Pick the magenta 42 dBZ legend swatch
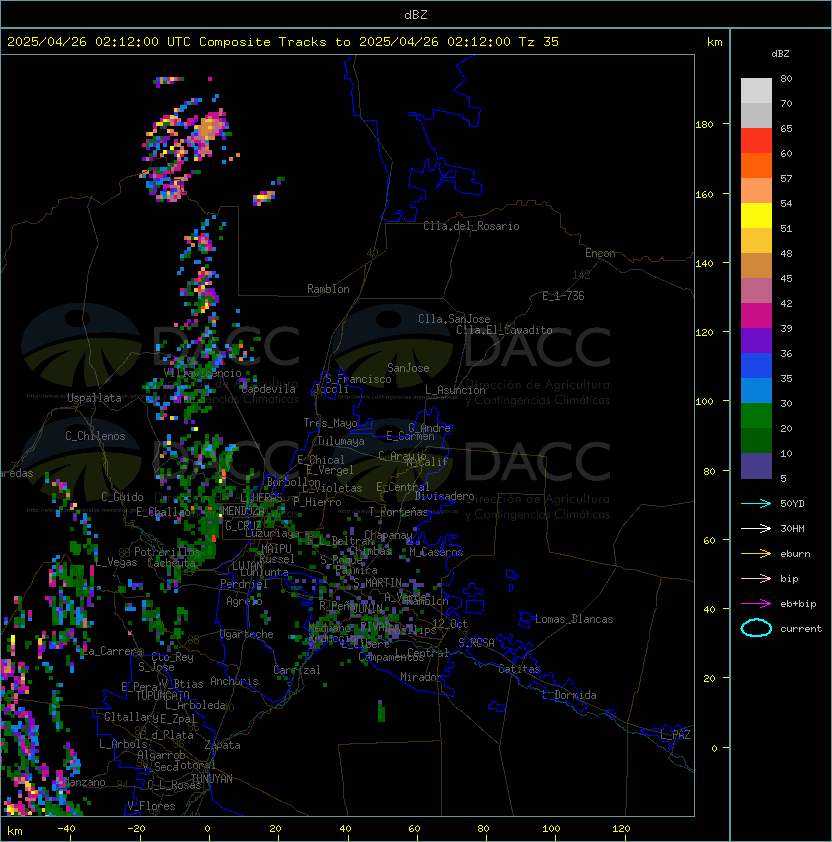 pos(756,315)
